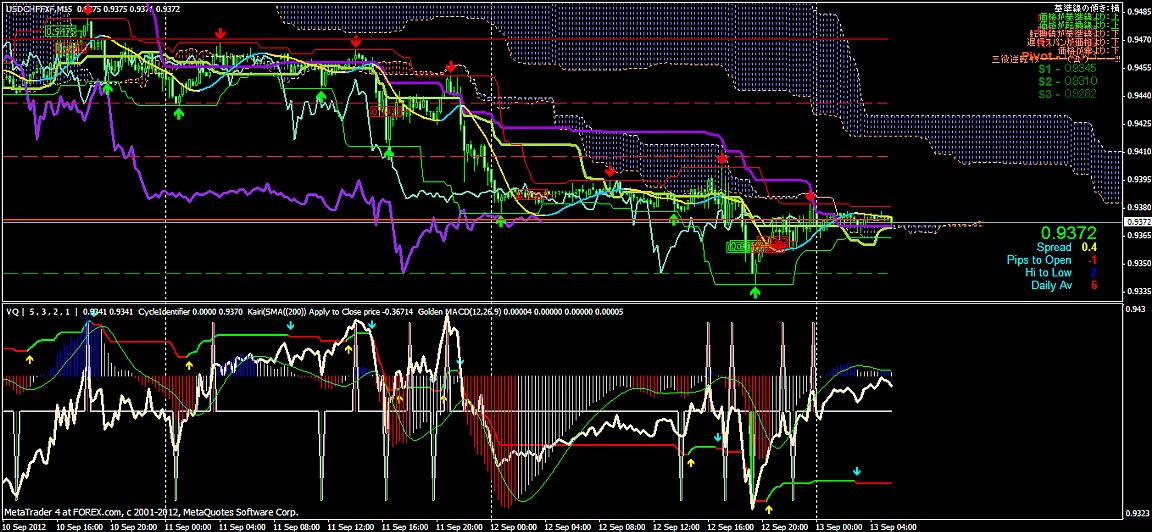Click 0.9425 on the price scale
1152x532 pixels.
[x=1138, y=123]
